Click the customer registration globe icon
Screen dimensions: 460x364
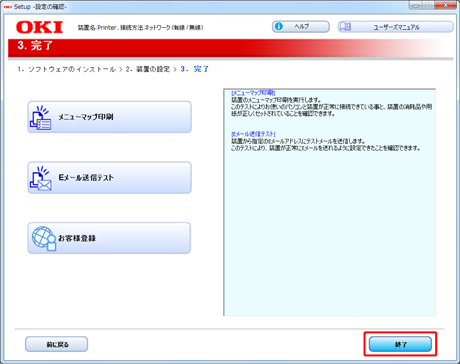click(44, 238)
